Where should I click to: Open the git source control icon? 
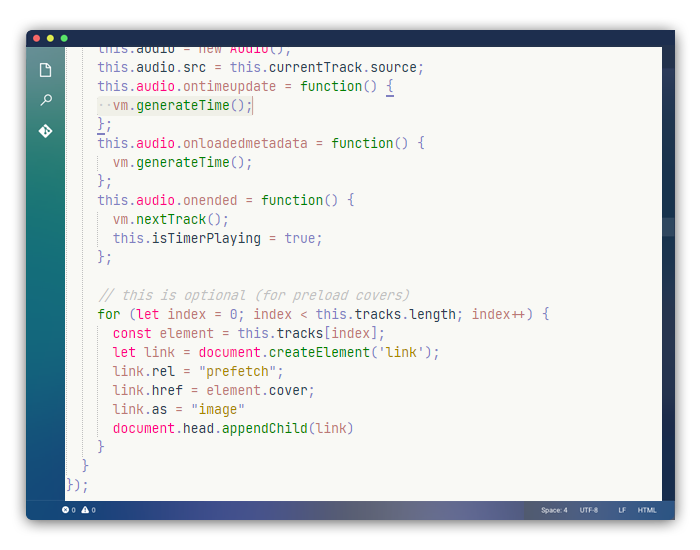click(46, 131)
